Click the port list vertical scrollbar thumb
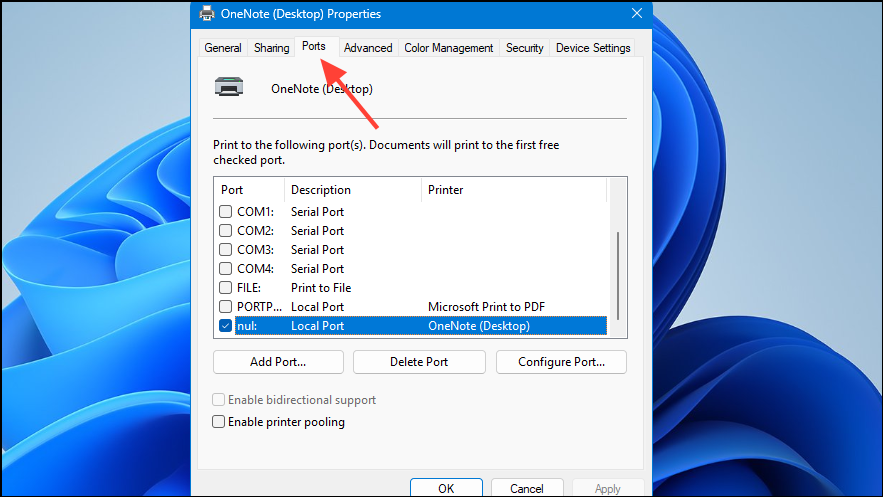 618,276
